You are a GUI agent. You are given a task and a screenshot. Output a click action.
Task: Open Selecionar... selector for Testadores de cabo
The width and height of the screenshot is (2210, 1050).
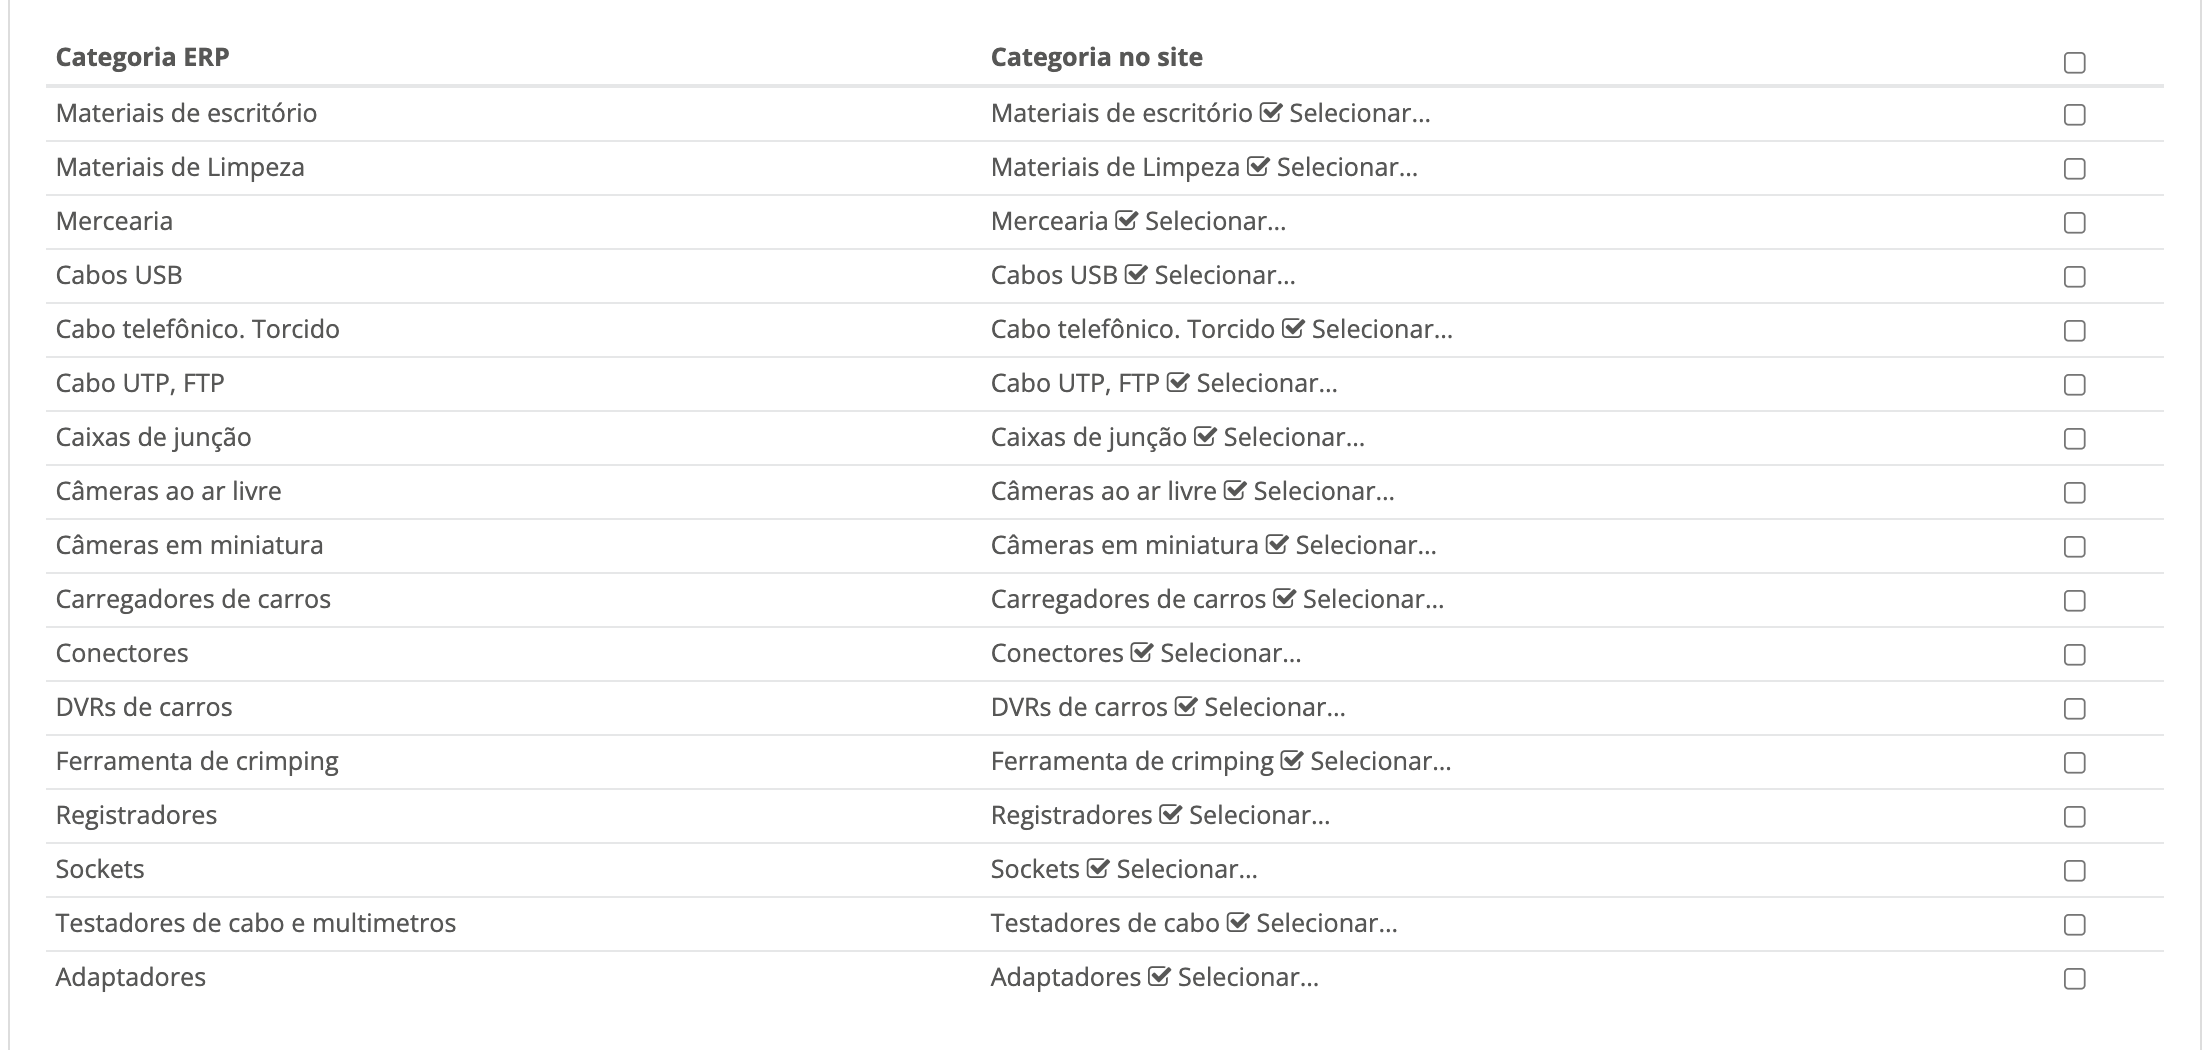click(x=1327, y=923)
